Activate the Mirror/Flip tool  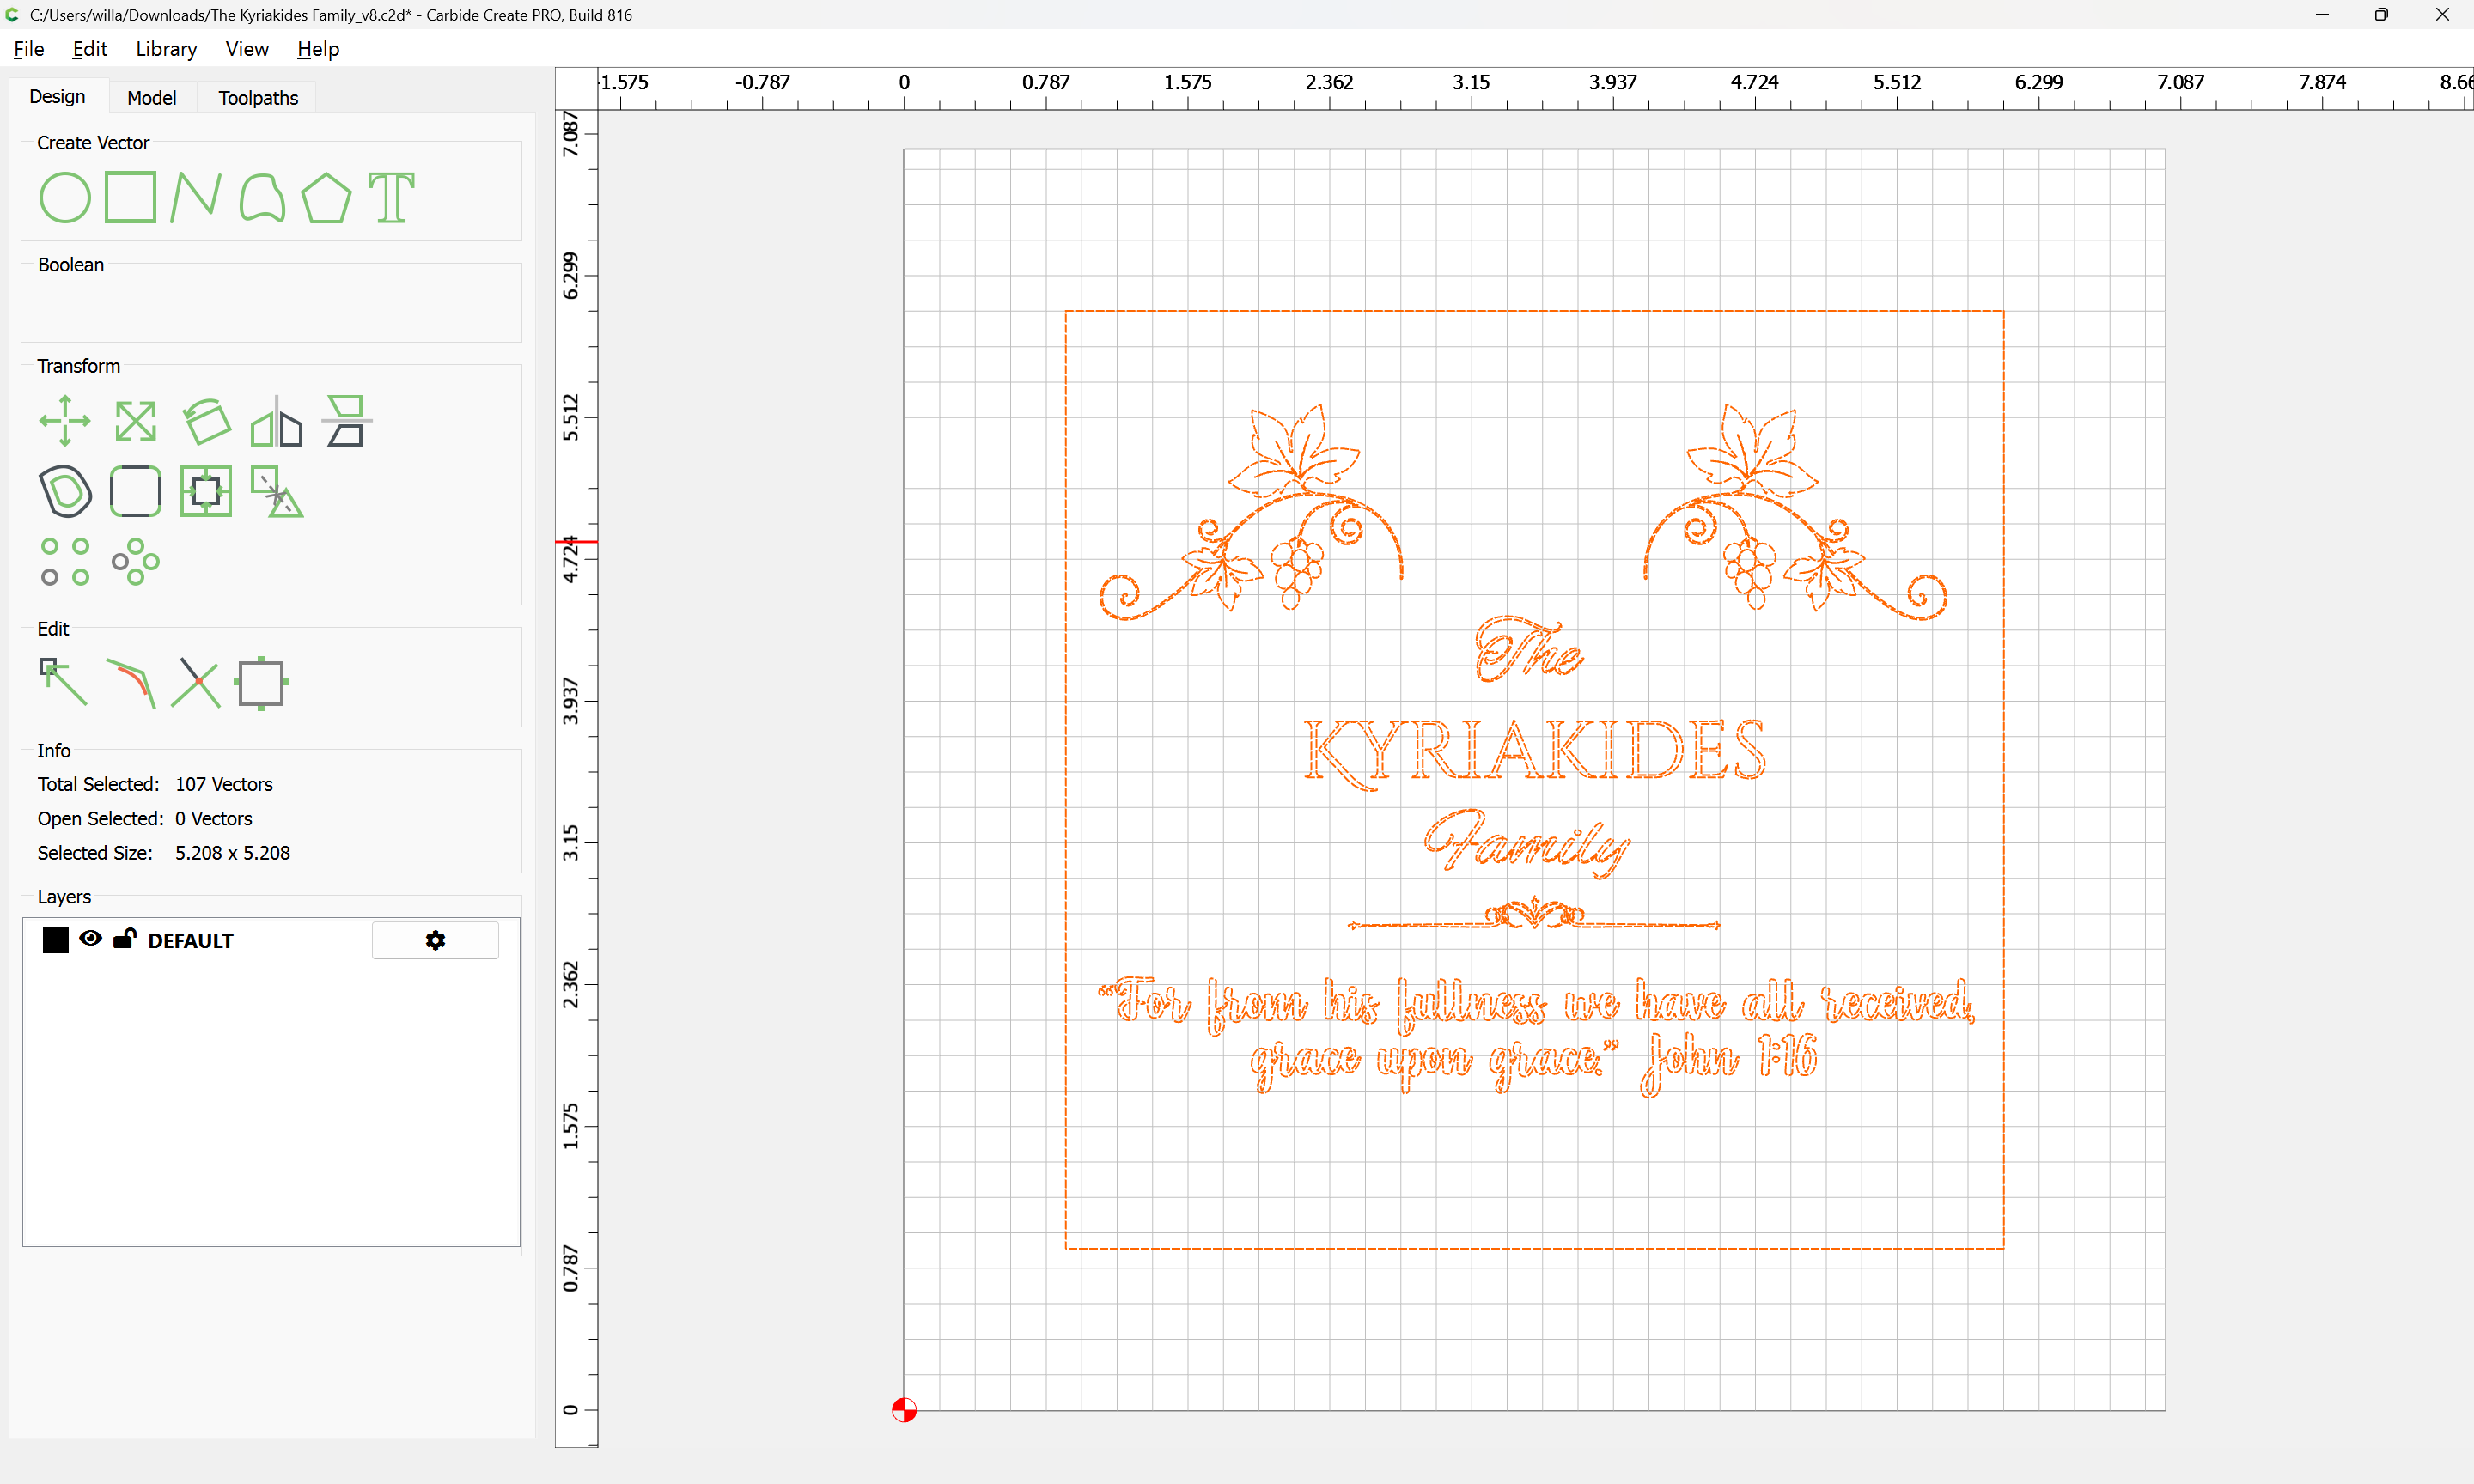276,421
